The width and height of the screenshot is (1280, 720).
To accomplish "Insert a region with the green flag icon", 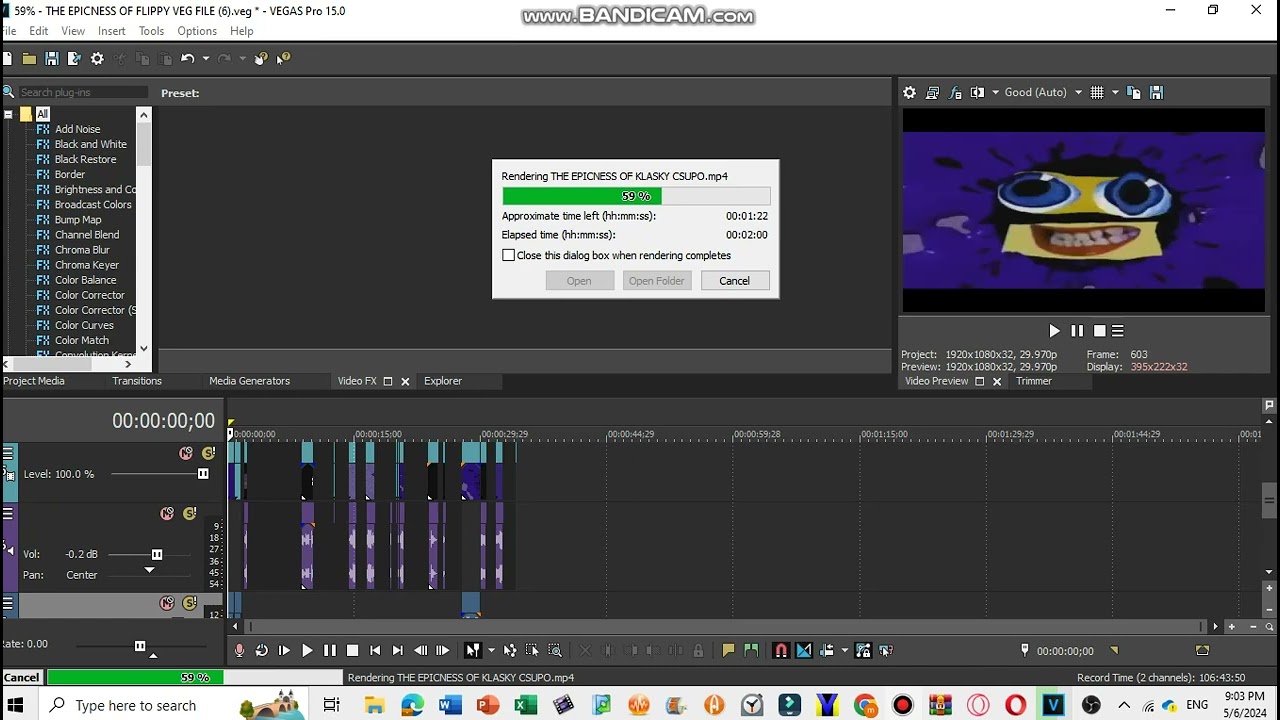I will pyautogui.click(x=751, y=650).
